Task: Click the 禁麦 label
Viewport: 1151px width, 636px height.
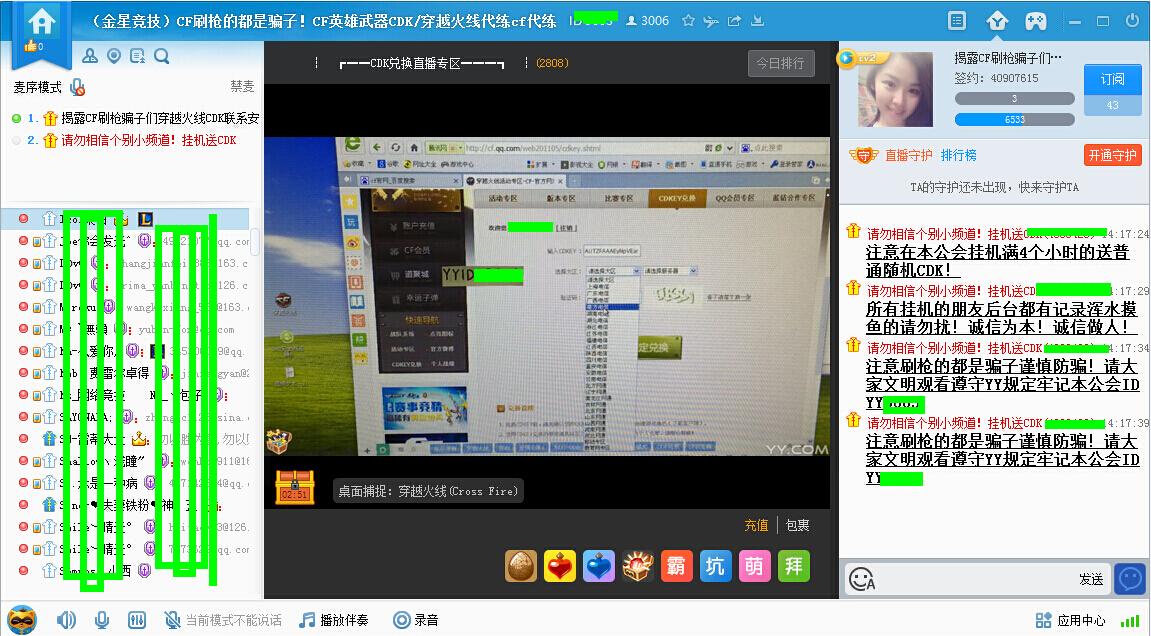Action: click(242, 87)
